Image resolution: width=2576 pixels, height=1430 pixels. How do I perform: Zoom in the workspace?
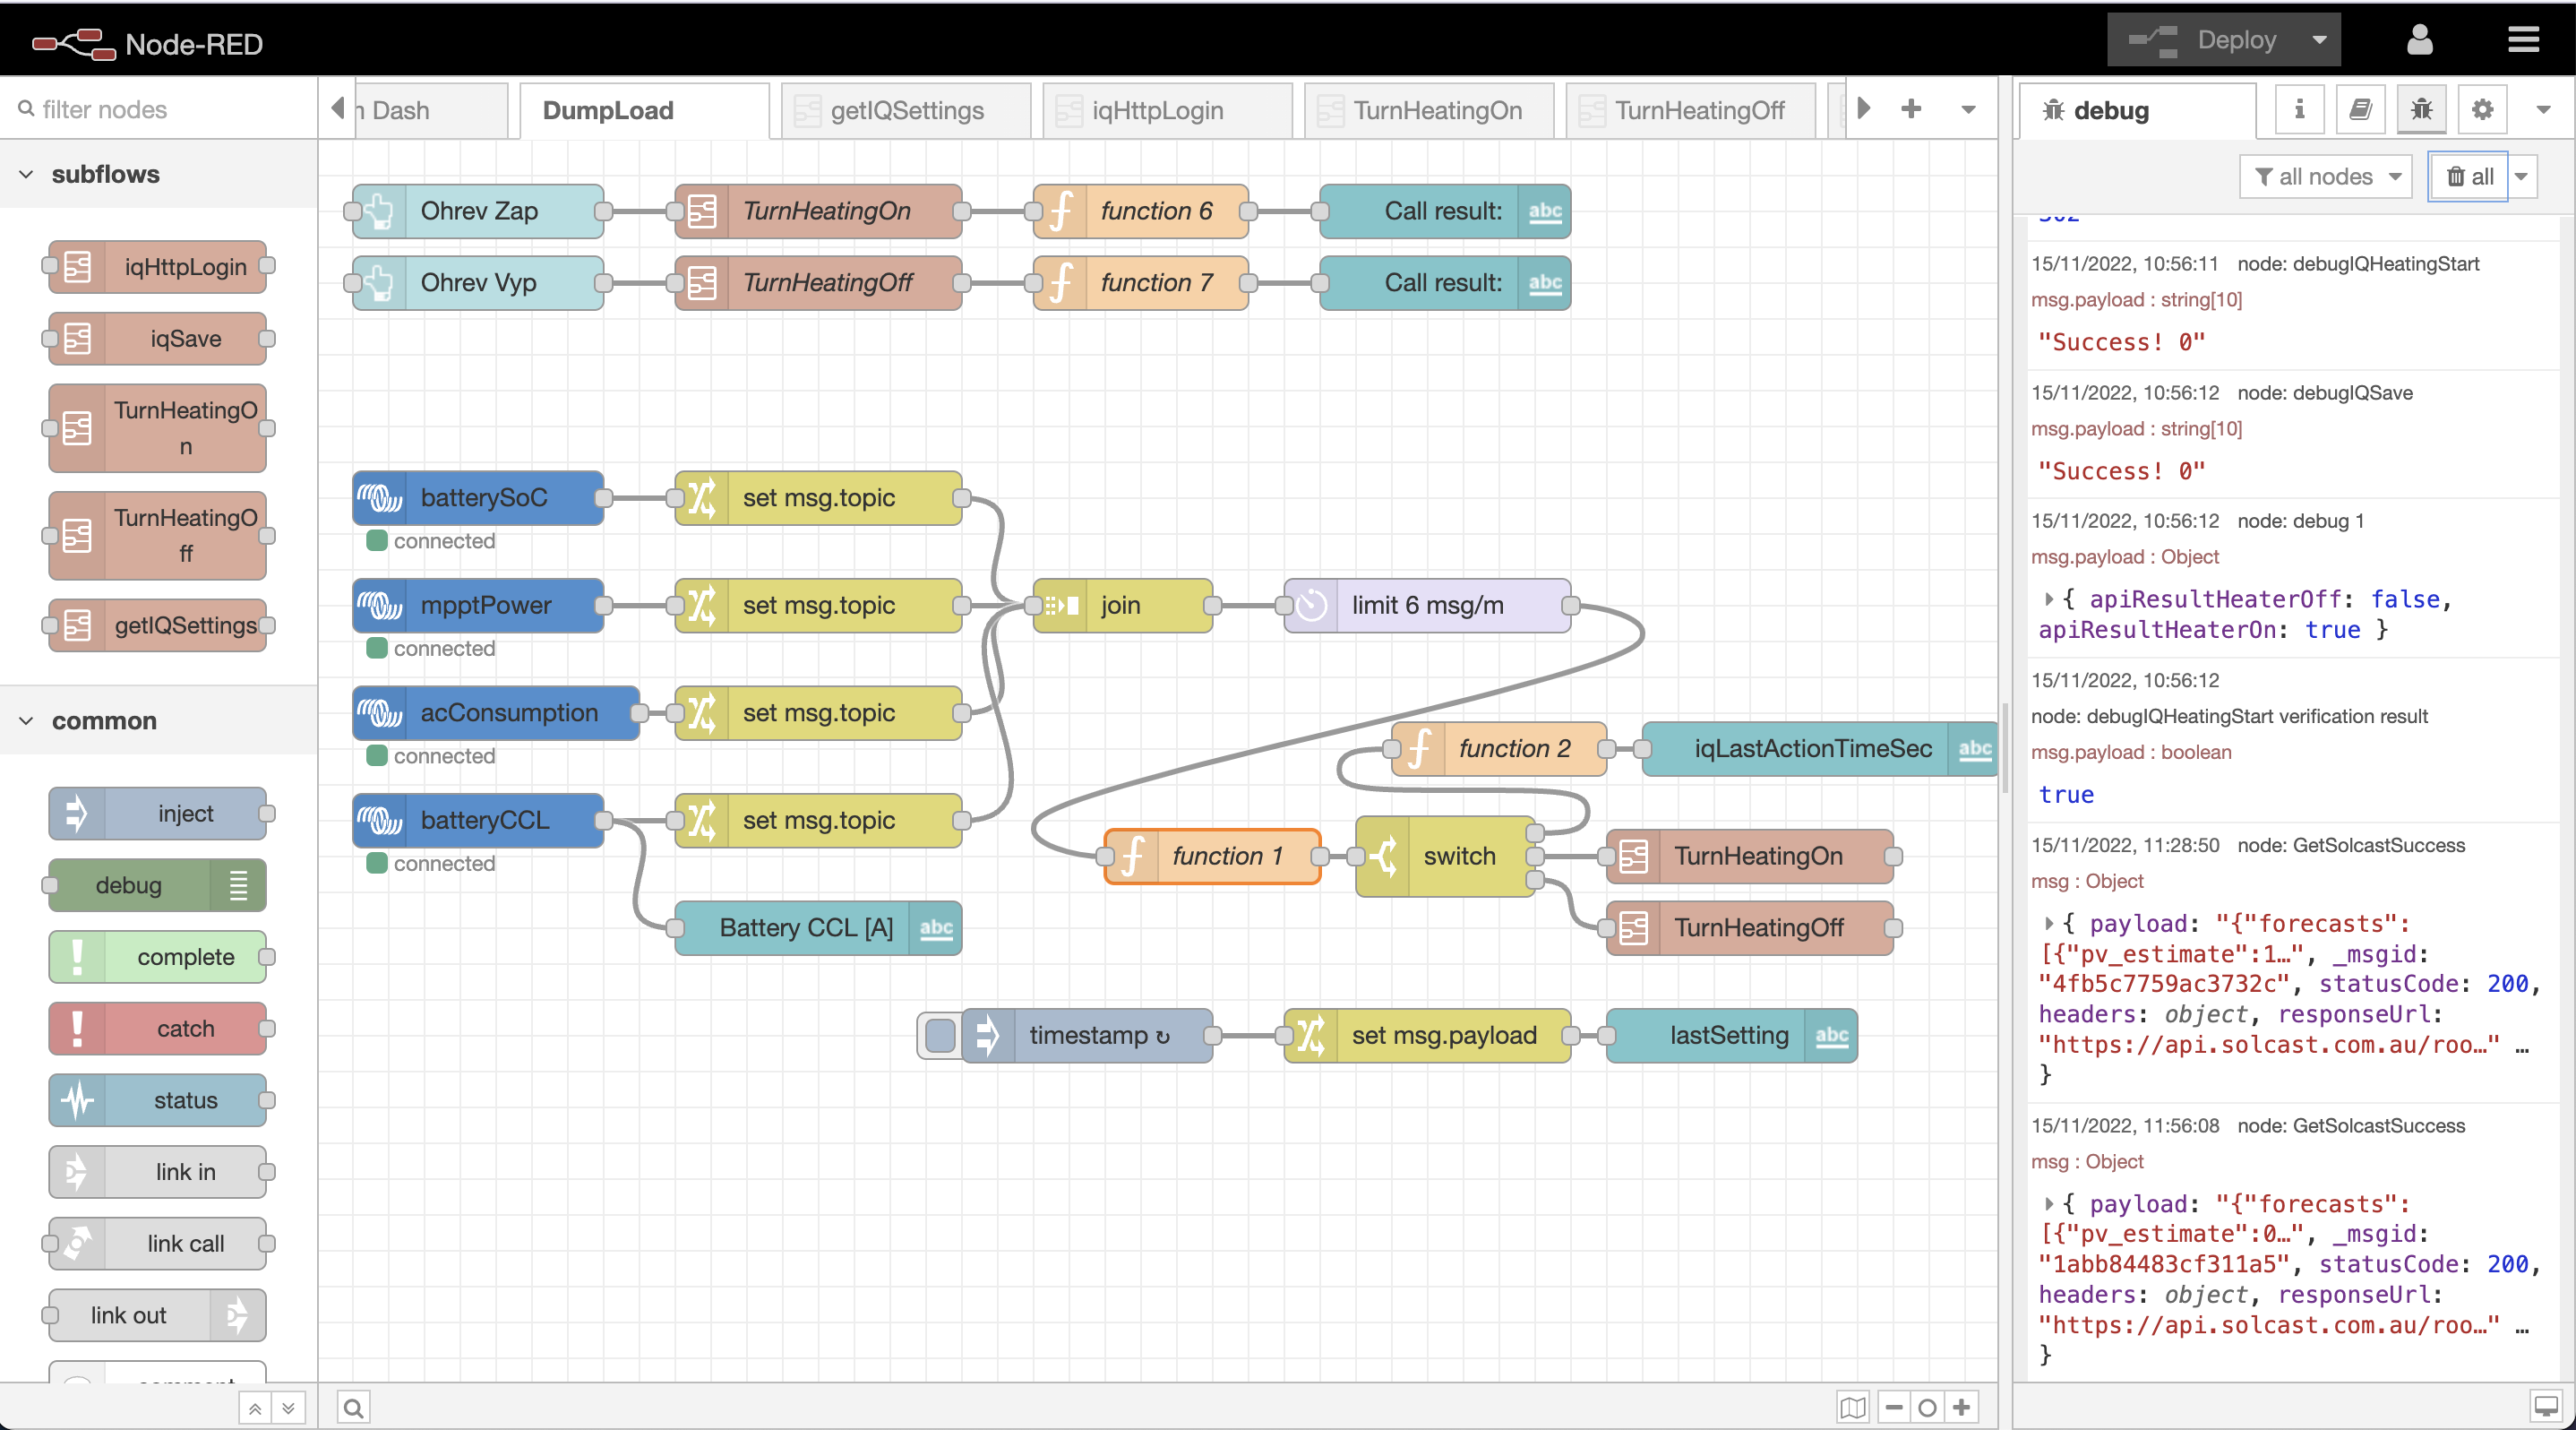pos(1961,1408)
